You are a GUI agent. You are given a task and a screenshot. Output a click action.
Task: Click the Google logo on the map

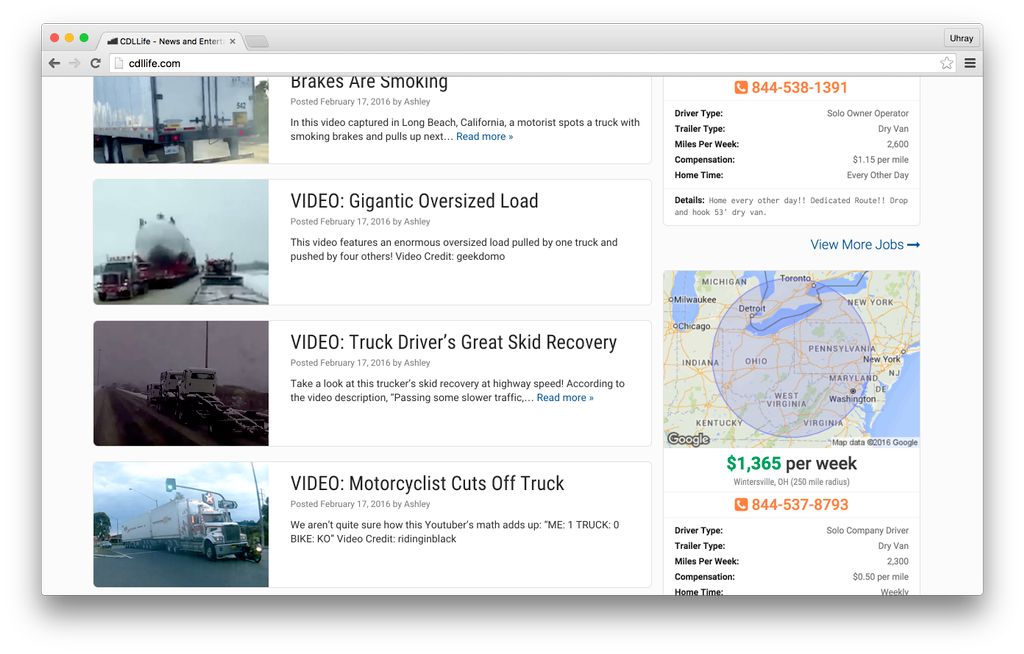688,439
